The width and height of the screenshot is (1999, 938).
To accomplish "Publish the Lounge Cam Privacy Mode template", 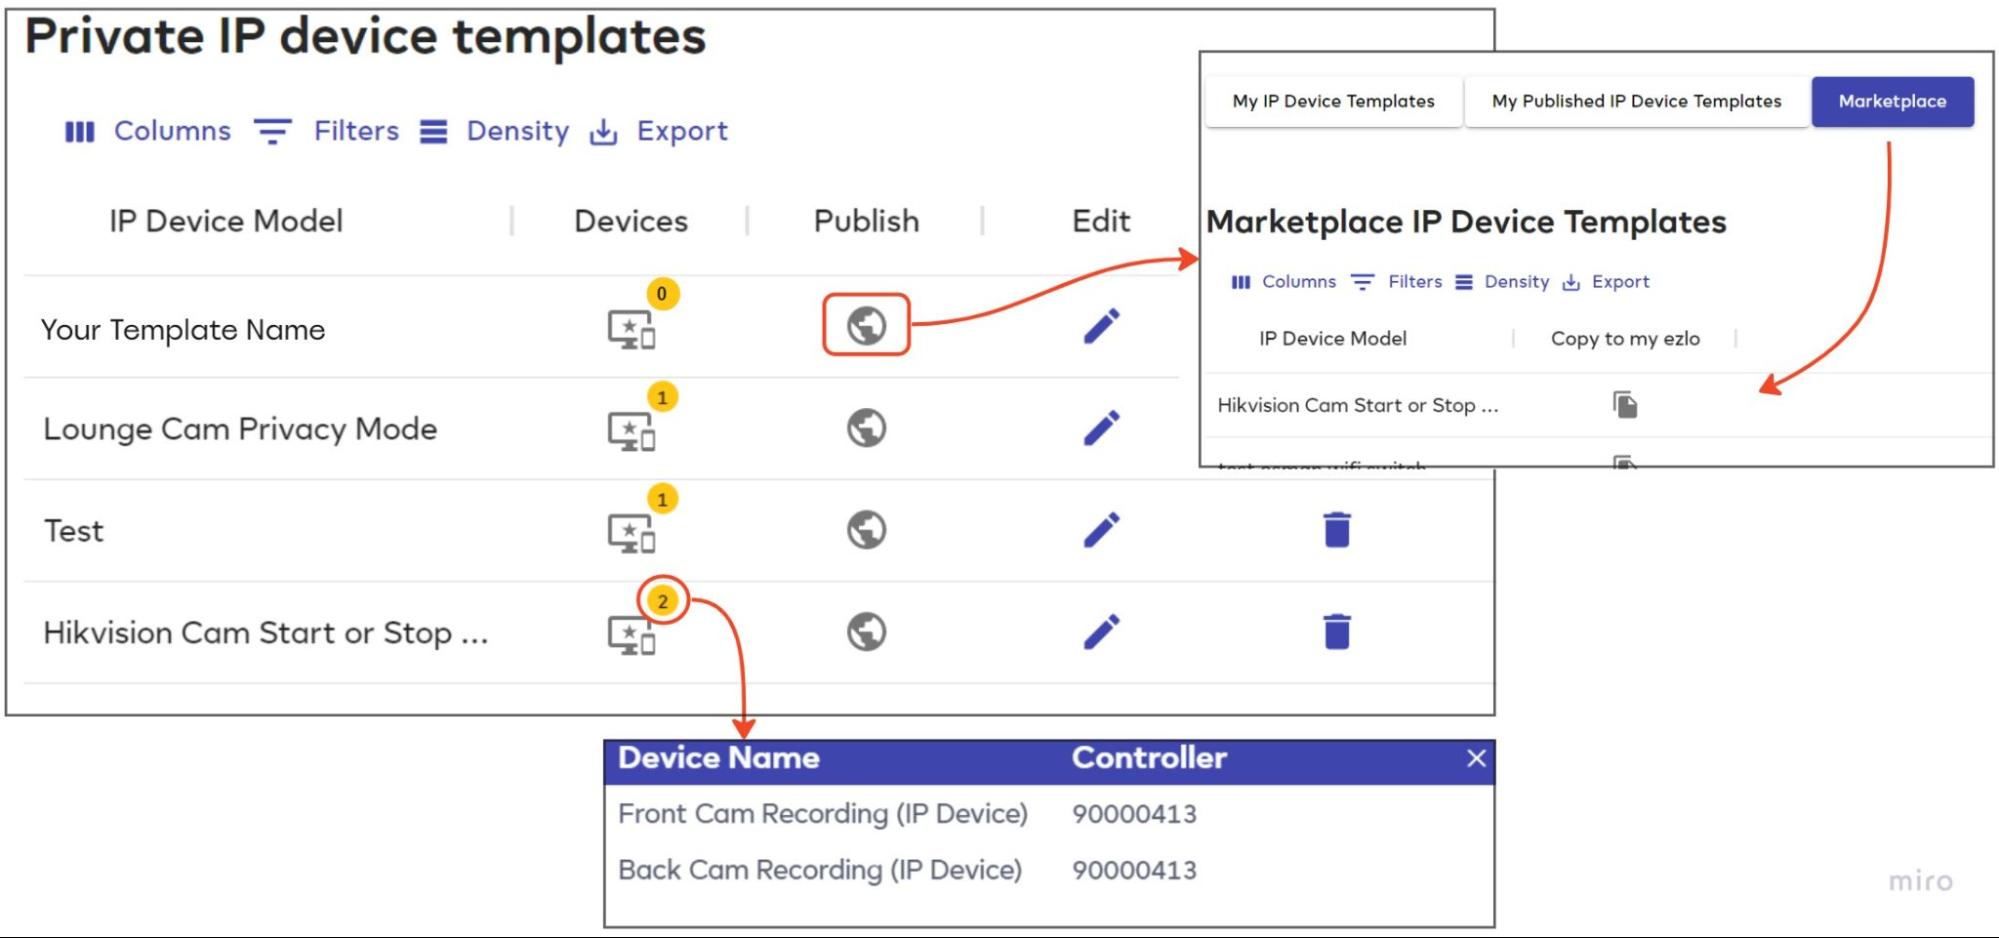I will coord(866,428).
